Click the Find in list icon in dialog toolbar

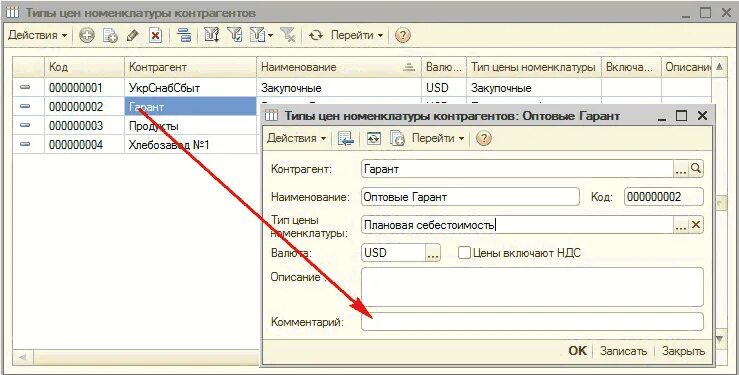pos(345,139)
